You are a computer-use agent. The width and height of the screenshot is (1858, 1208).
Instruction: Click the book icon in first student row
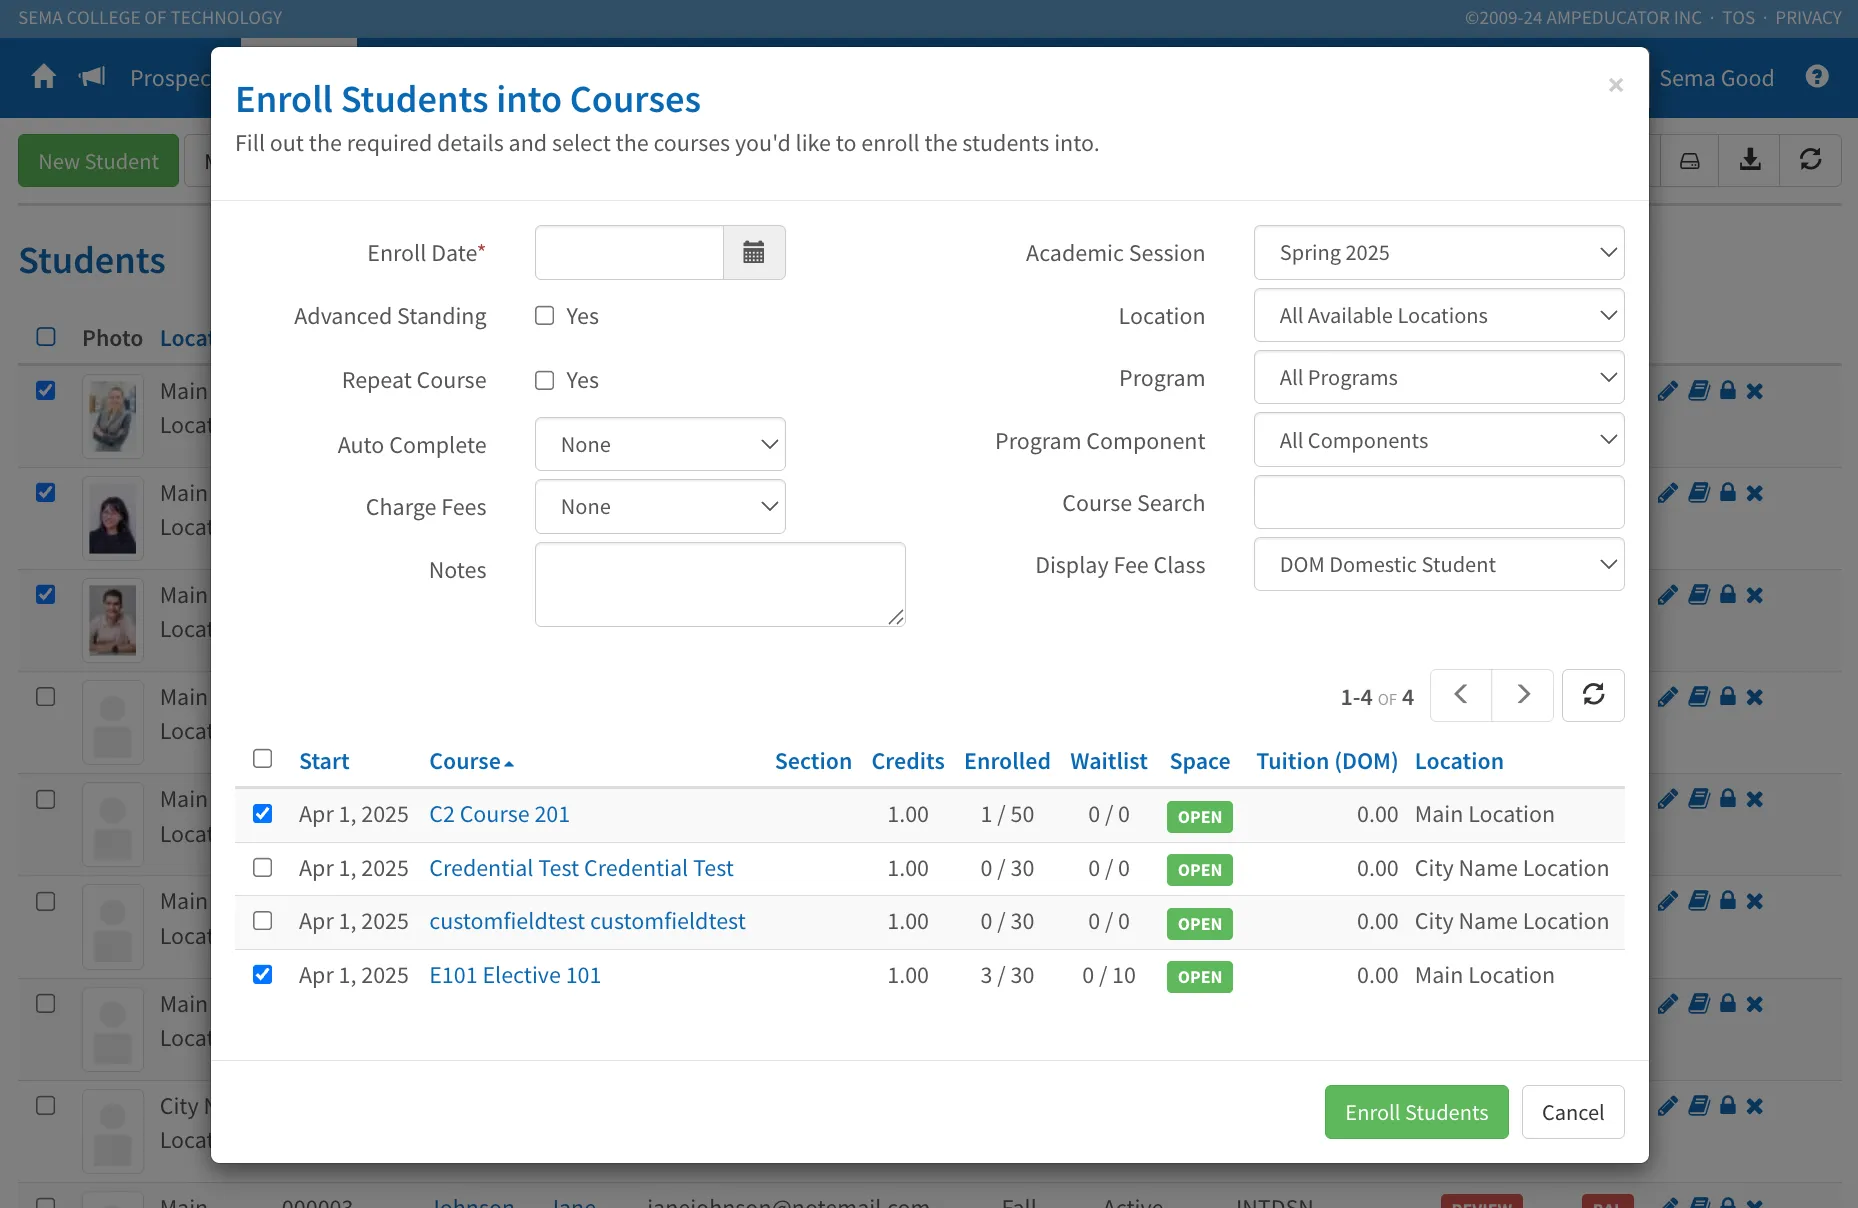pyautogui.click(x=1699, y=391)
